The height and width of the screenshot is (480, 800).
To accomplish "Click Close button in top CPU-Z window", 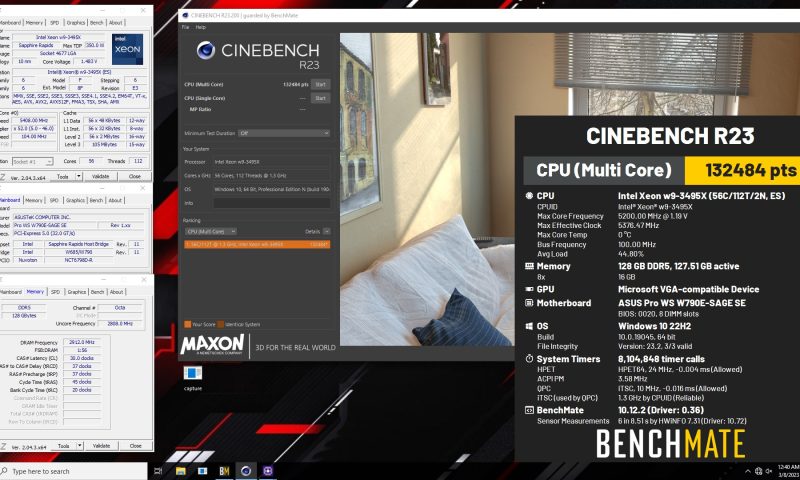I will pos(135,176).
